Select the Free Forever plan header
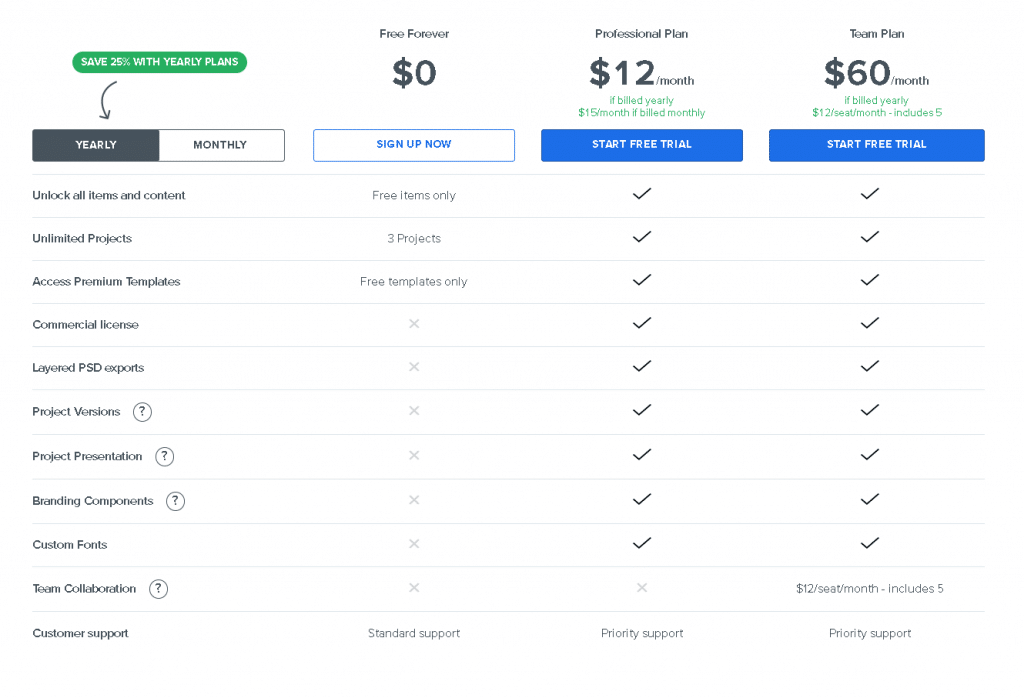1024x698 pixels. tap(414, 33)
